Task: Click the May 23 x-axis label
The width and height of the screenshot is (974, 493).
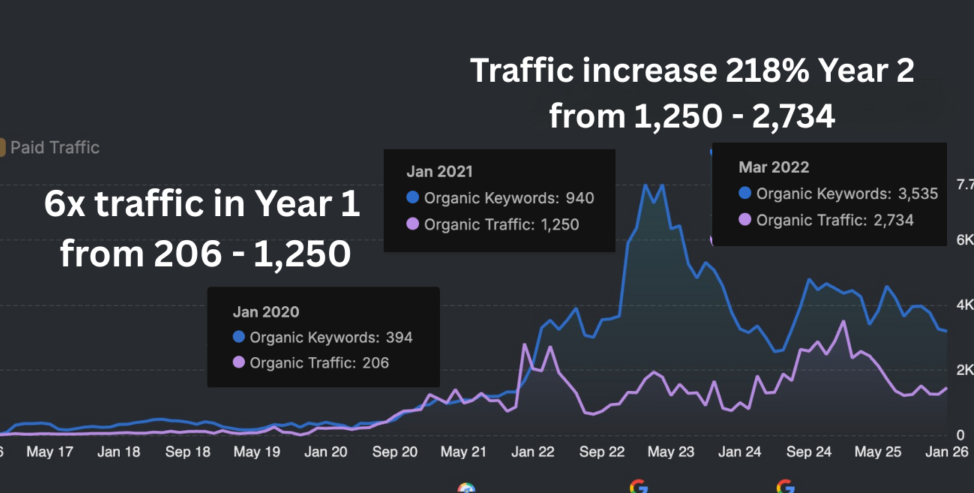Action: point(672,452)
